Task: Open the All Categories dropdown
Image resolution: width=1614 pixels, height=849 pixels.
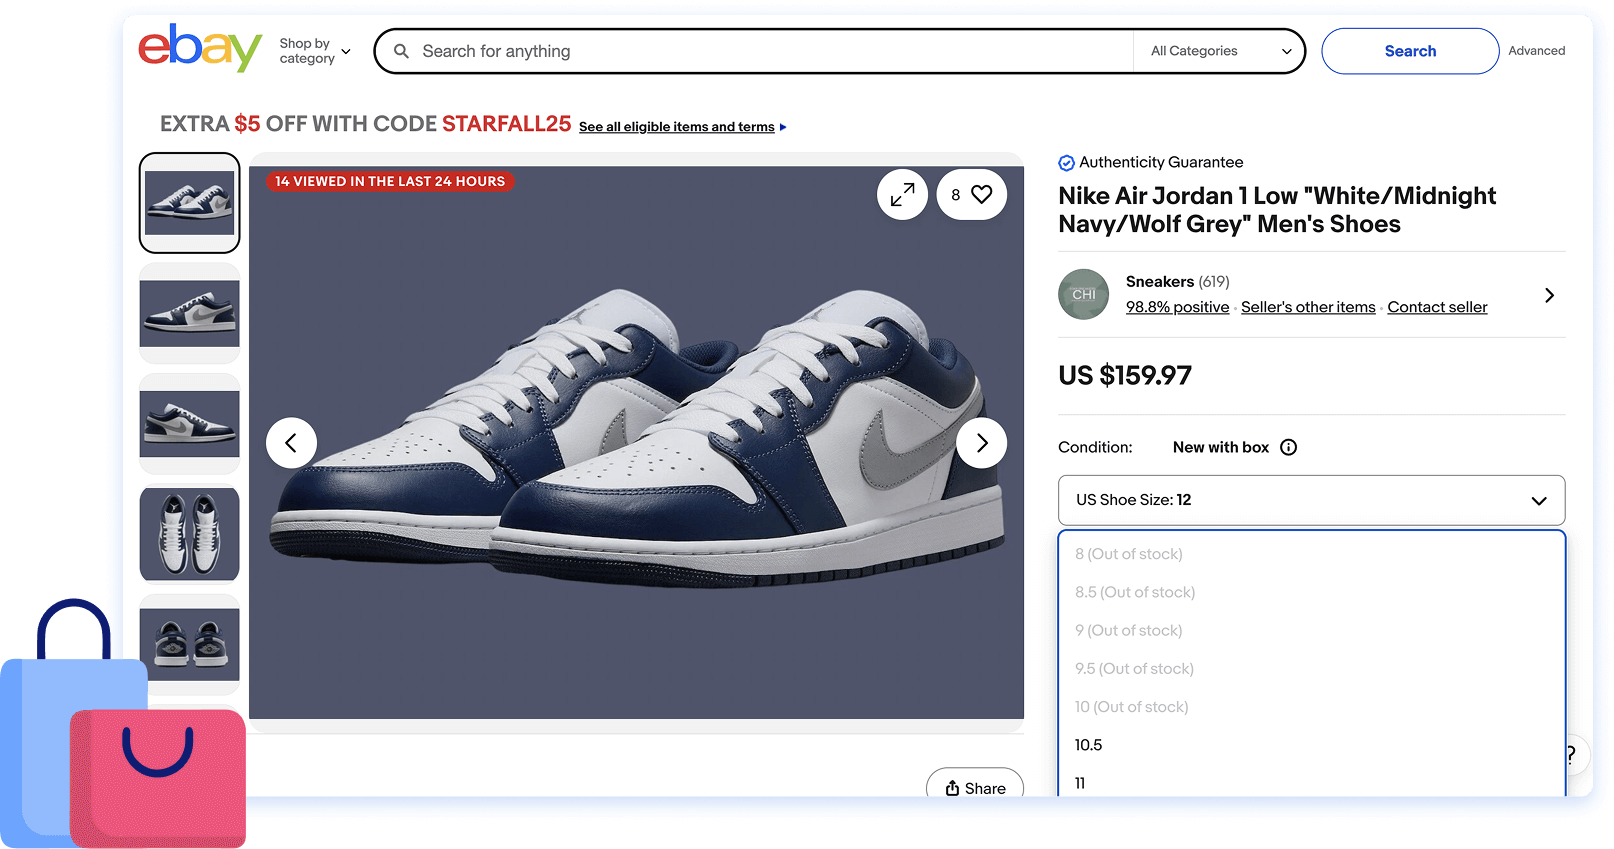Action: 1220,51
